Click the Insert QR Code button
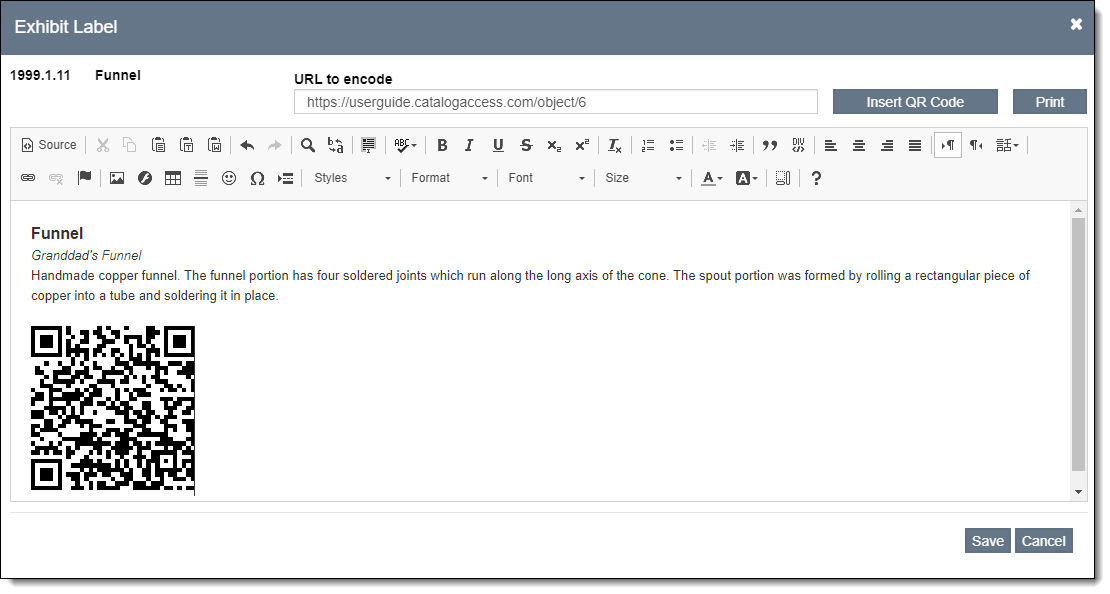The image size is (1110, 594). point(915,102)
